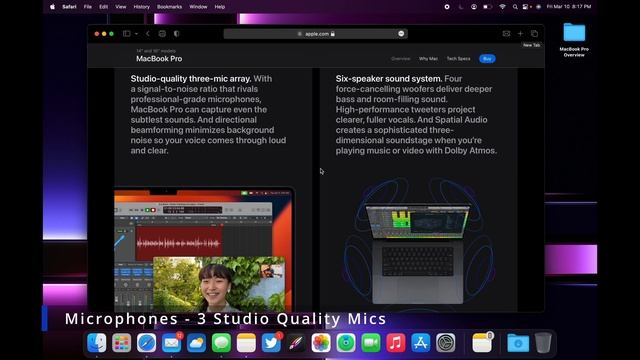Click the toolbar icon left of privacy shield

coord(162,34)
